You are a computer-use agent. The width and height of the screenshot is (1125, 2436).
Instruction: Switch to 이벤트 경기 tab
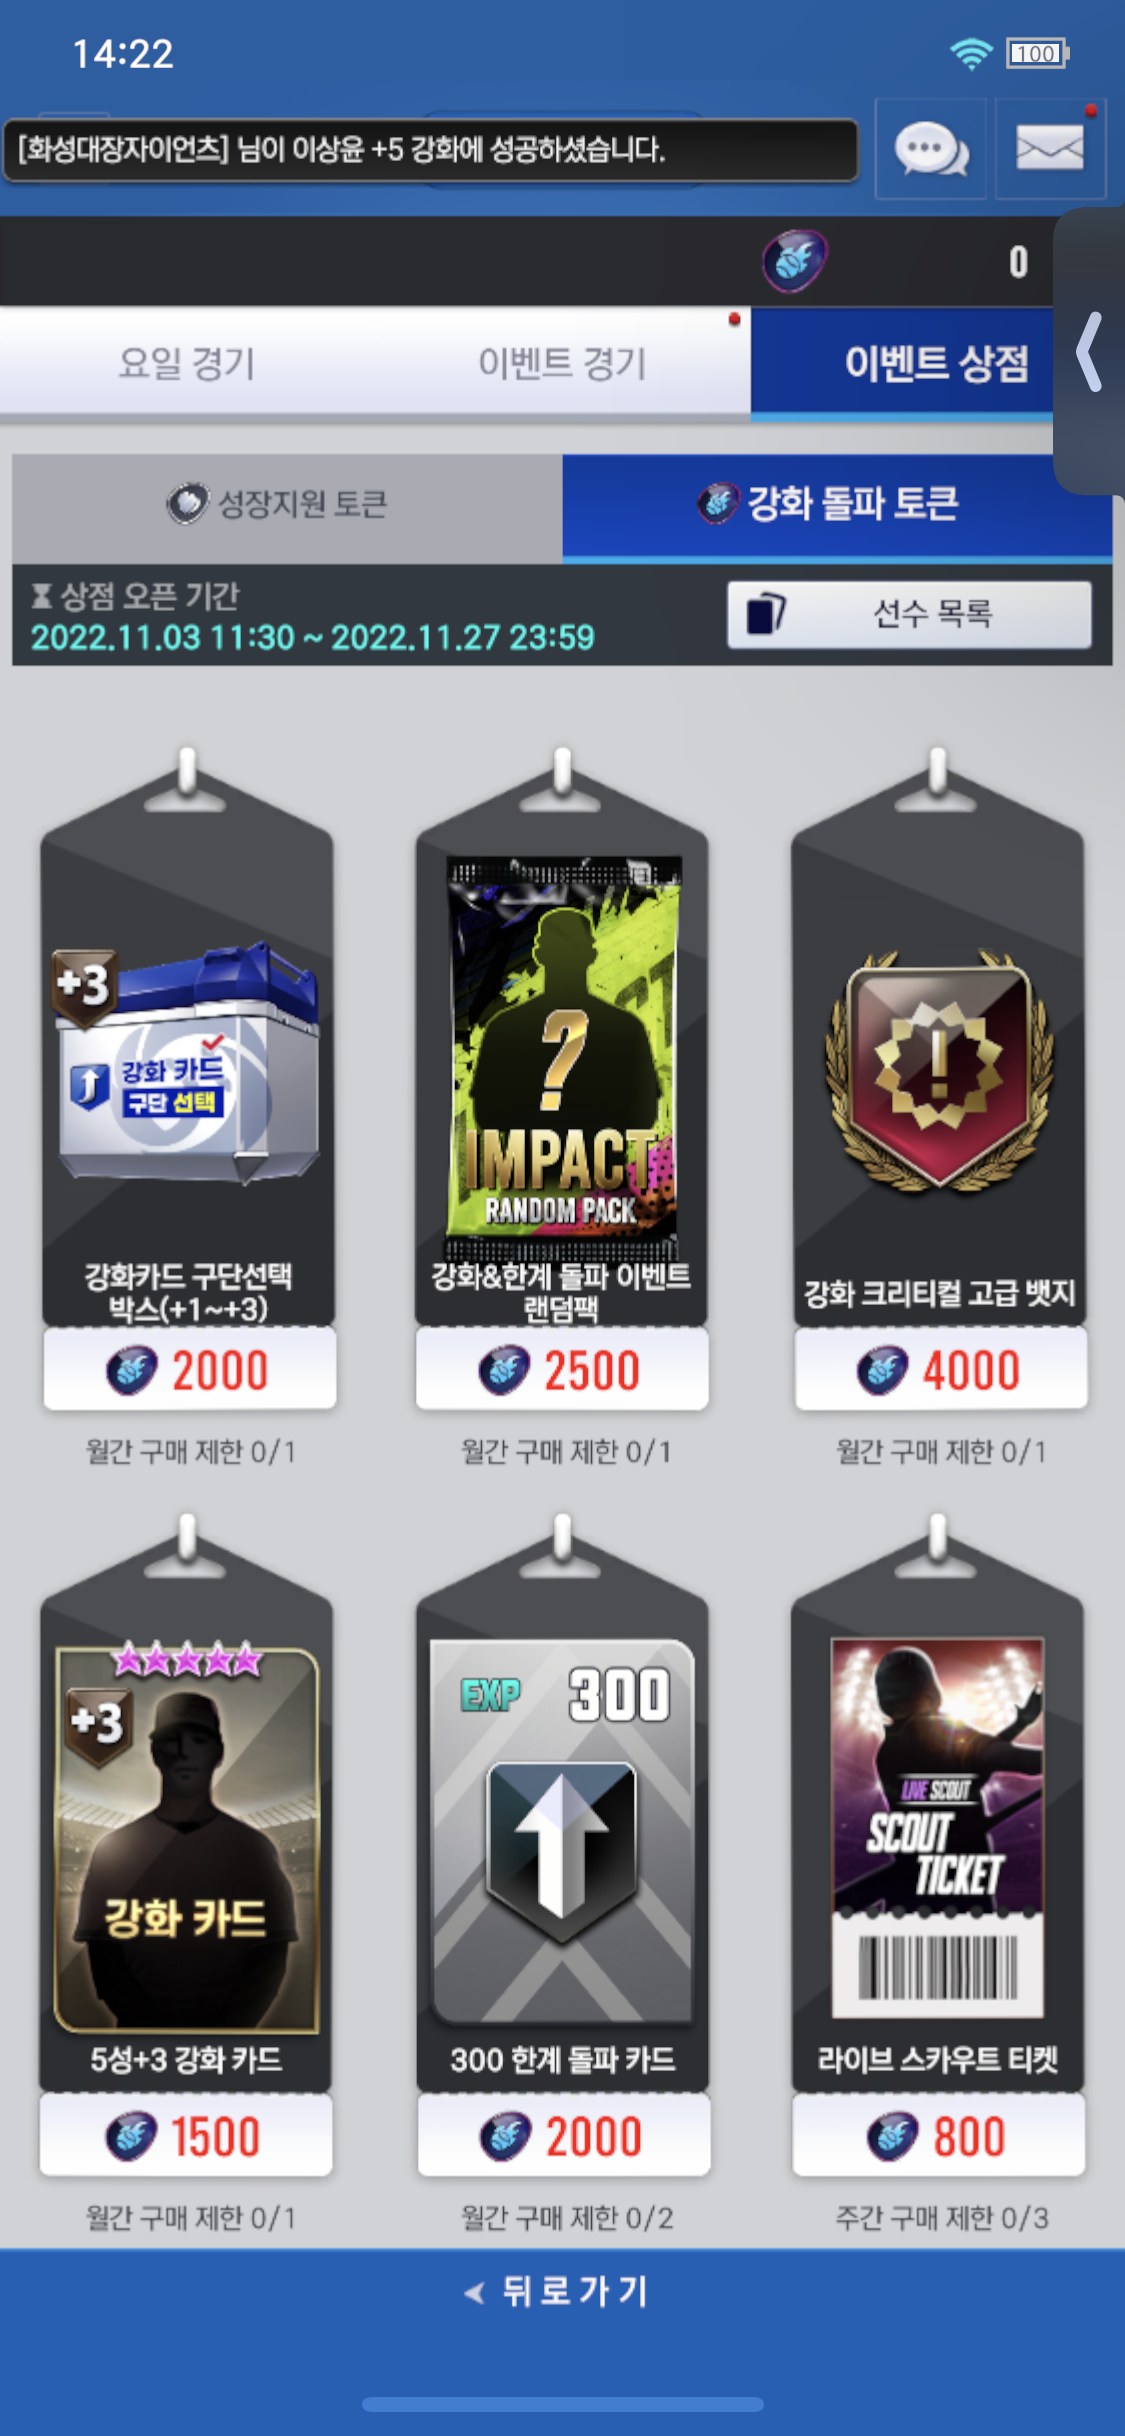pos(562,362)
